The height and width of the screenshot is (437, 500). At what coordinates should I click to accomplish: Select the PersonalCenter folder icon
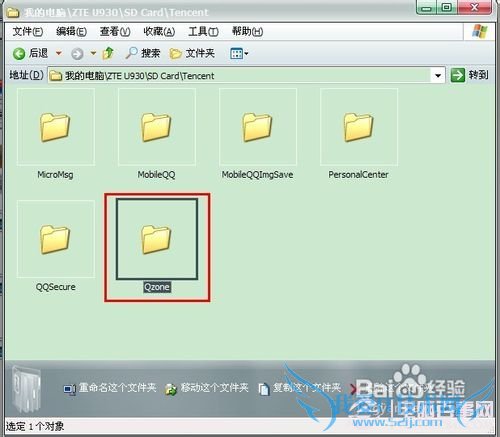[x=359, y=127]
